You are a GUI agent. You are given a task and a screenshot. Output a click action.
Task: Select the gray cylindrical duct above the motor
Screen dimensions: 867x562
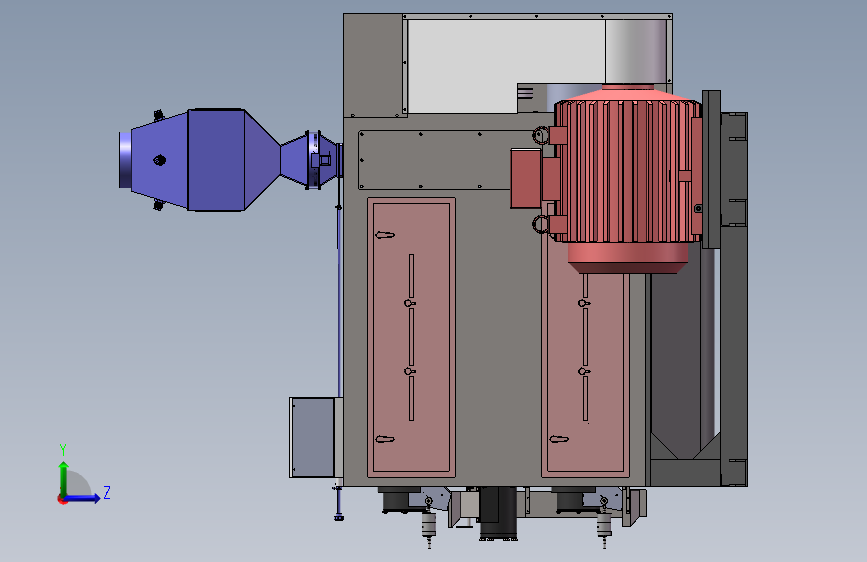click(636, 51)
